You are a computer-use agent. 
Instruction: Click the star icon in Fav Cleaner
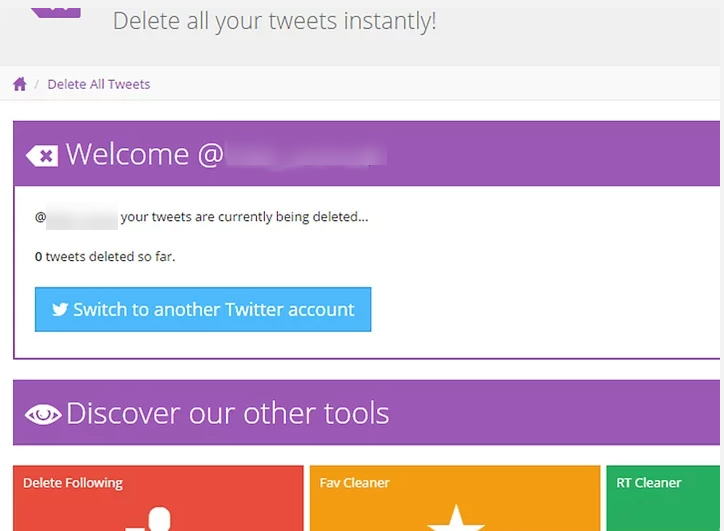[456, 518]
